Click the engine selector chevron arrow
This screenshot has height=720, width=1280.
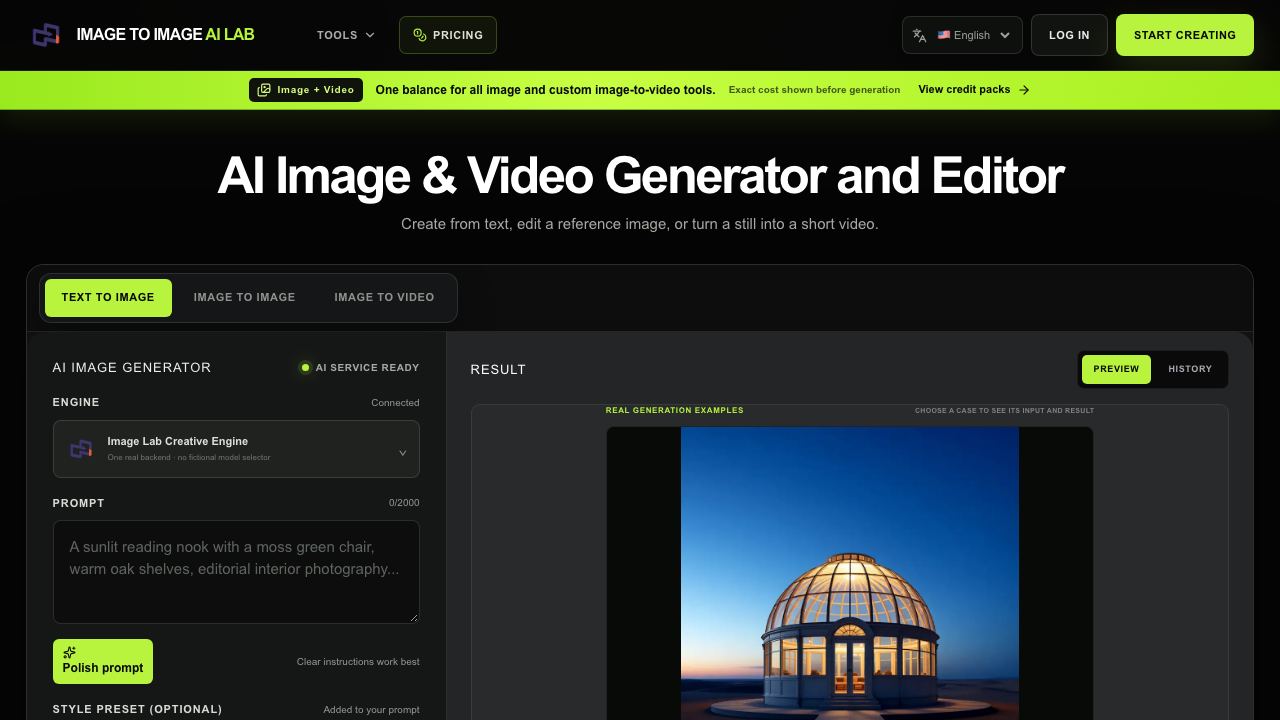pos(402,452)
